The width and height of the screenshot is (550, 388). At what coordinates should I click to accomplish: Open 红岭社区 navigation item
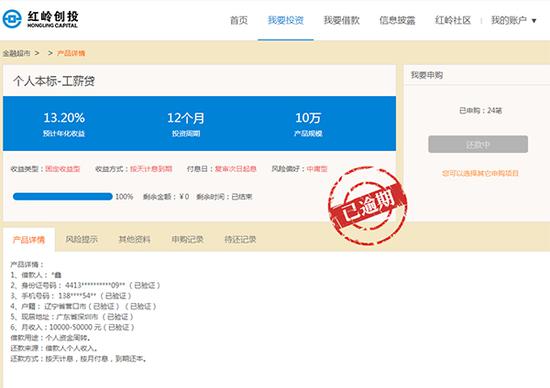[453, 20]
